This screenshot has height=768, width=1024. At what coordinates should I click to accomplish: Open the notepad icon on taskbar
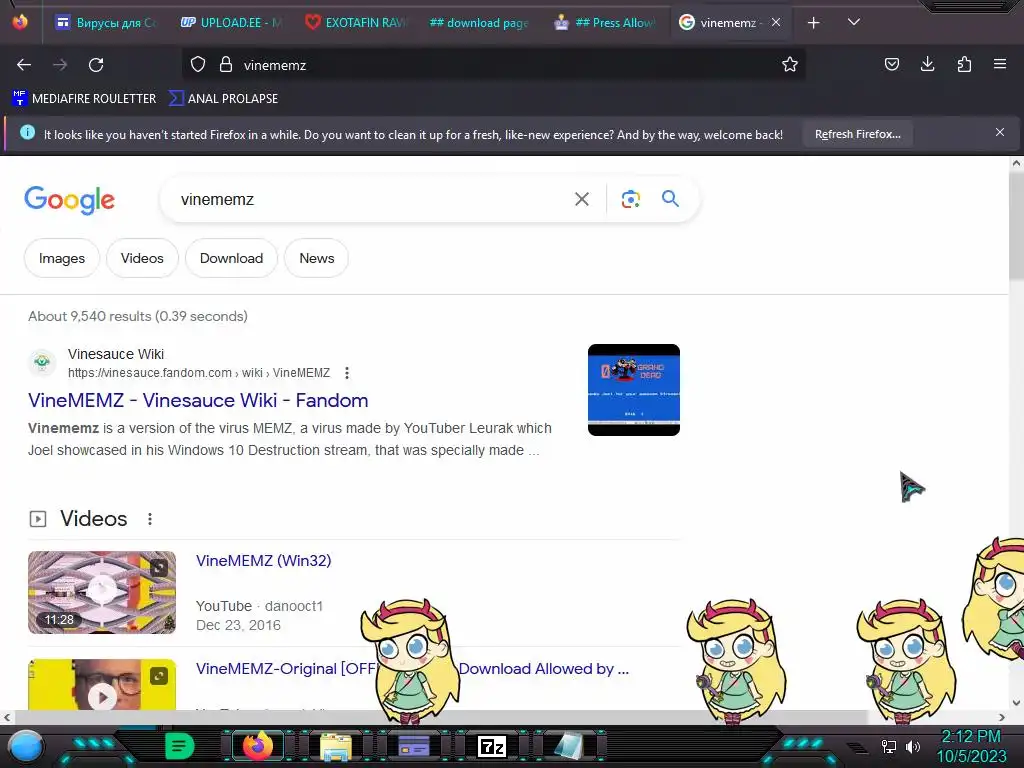[x=569, y=746]
